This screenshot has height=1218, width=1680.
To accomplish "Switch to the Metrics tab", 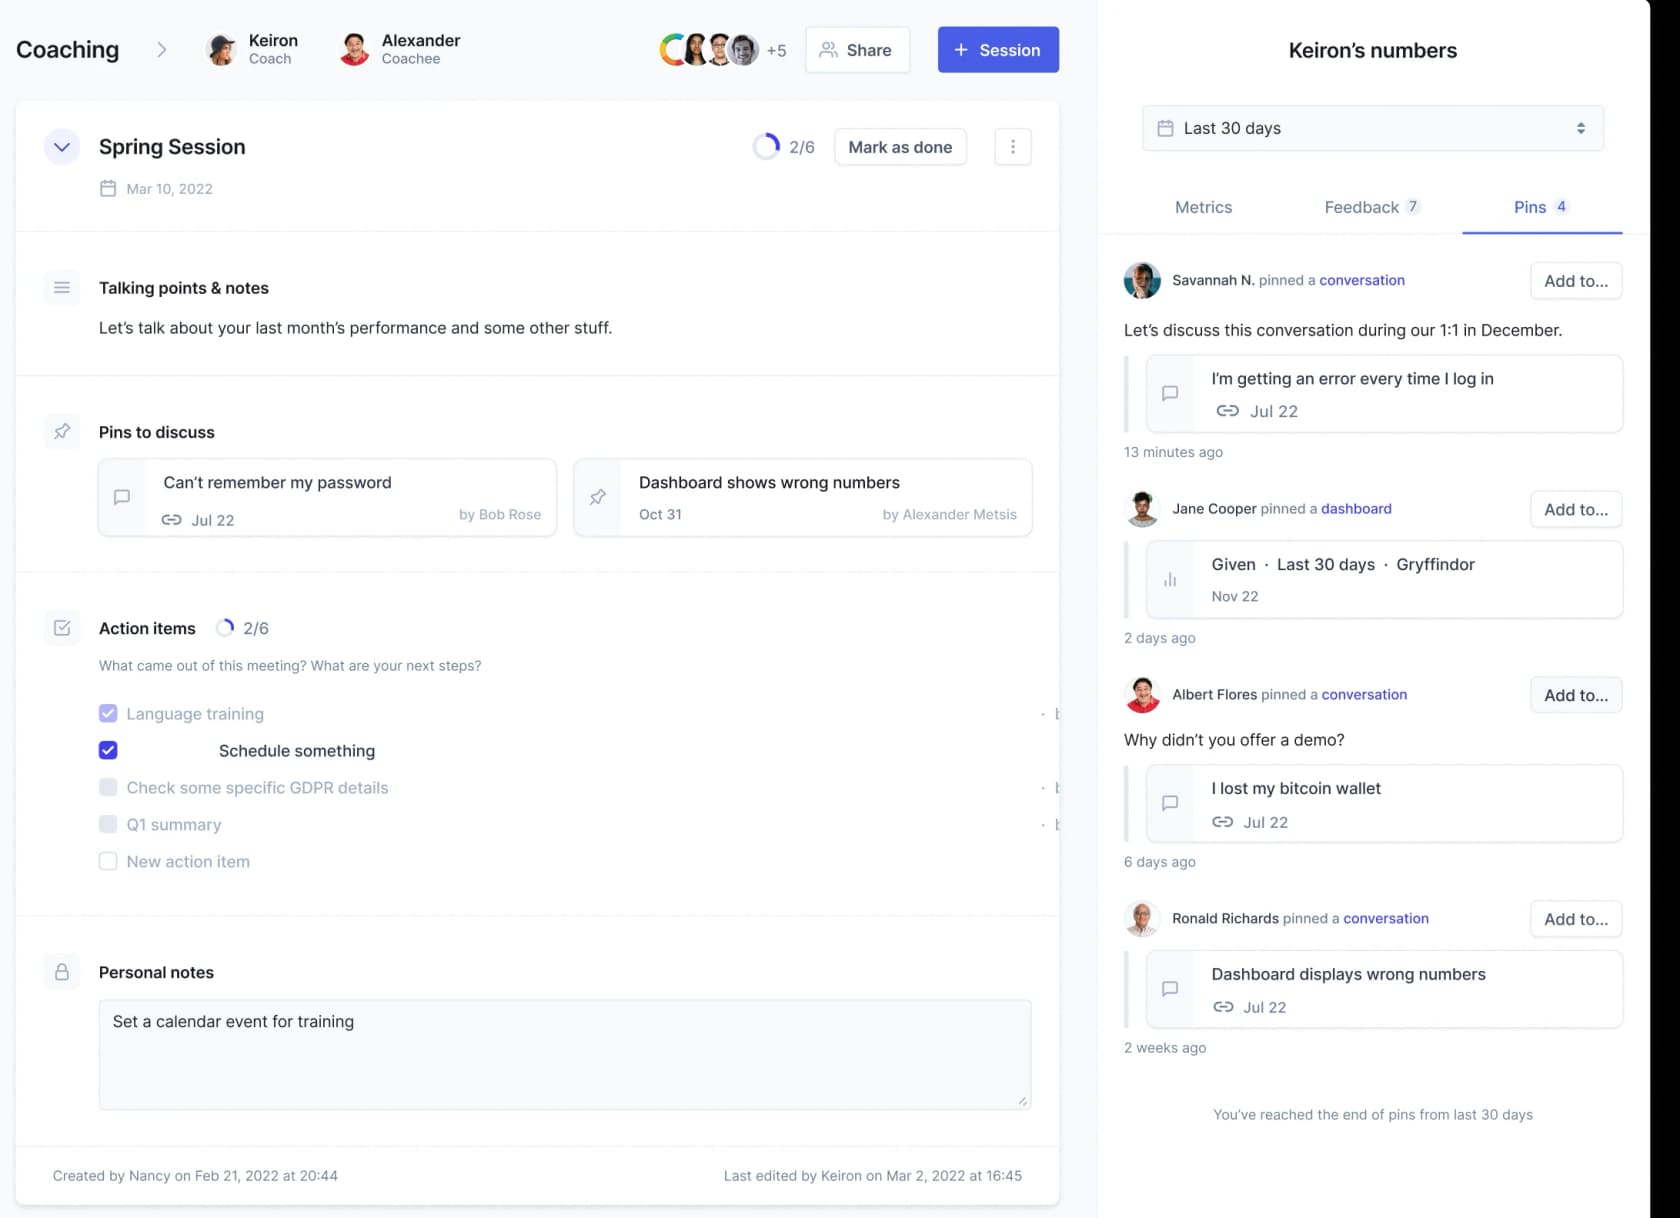I will [x=1203, y=207].
